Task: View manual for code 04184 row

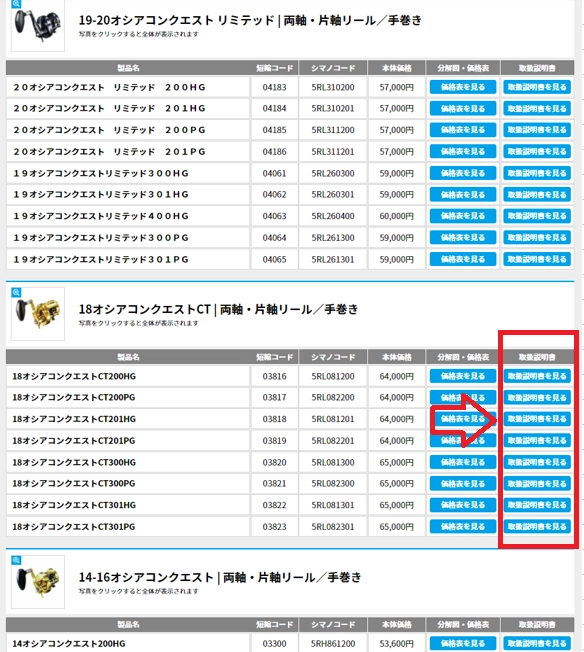Action: (537, 109)
